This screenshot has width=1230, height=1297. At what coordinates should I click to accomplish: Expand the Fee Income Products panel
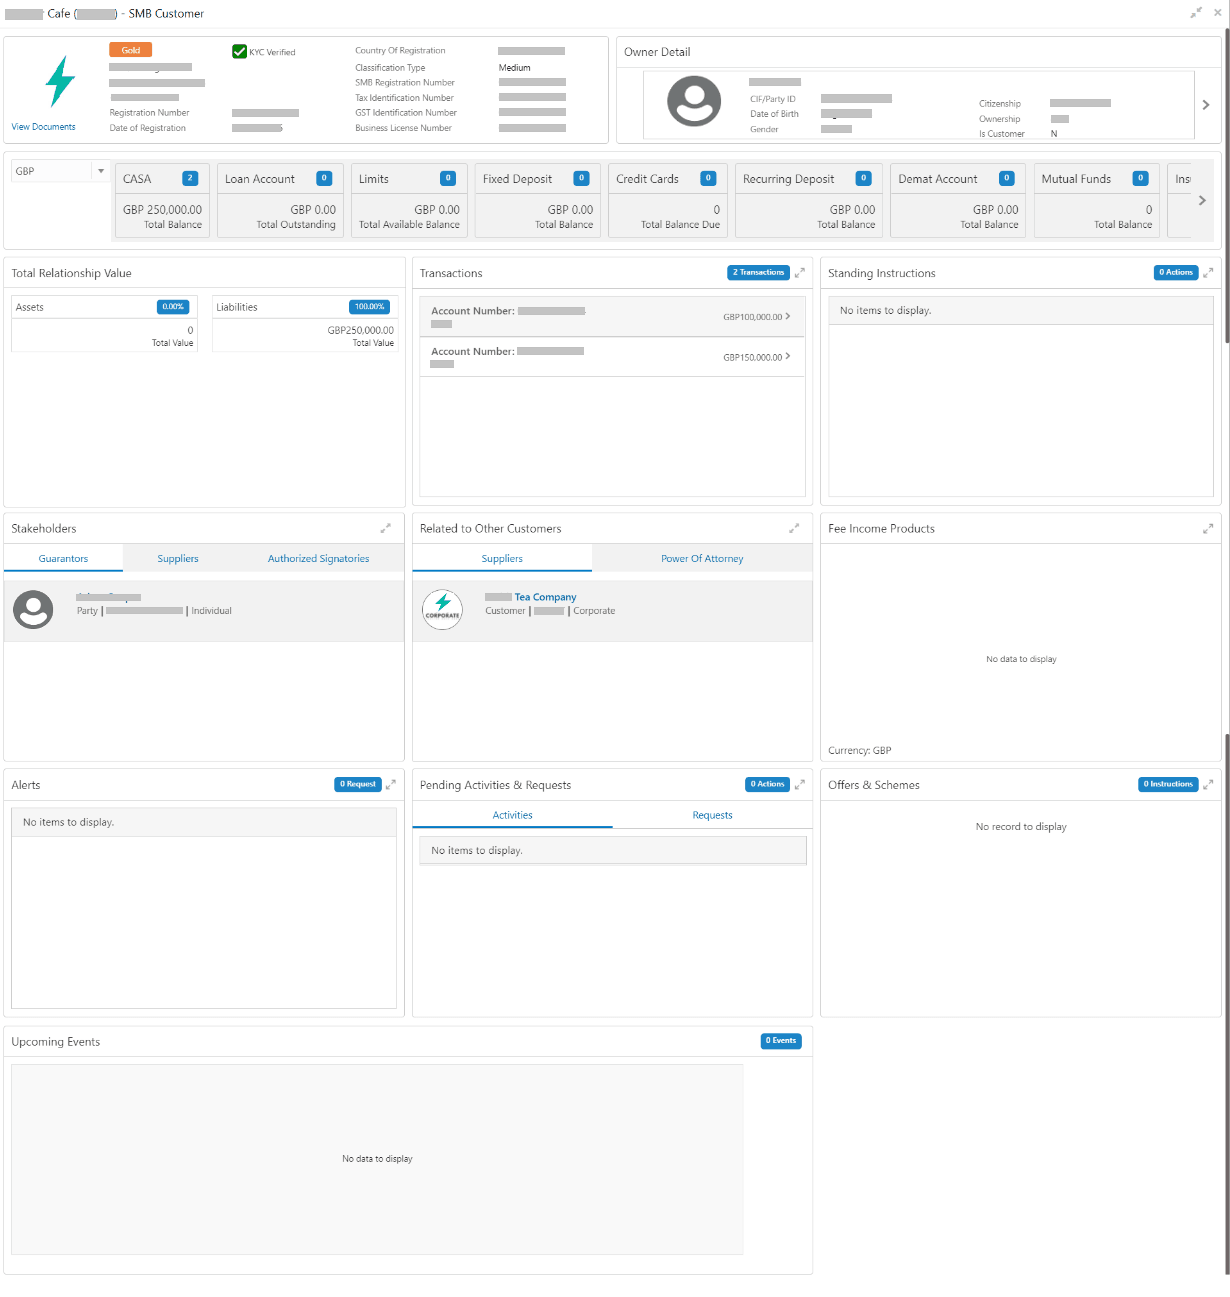(x=1208, y=528)
